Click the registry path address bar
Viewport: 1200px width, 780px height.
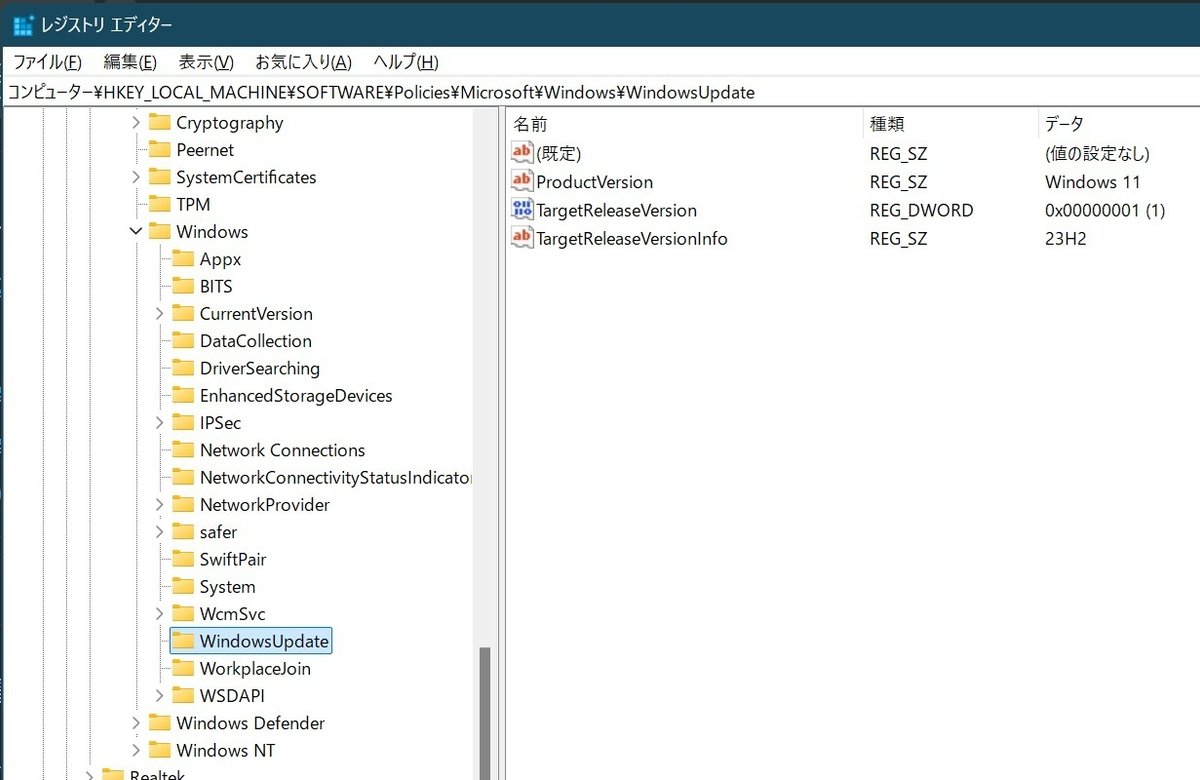click(600, 92)
